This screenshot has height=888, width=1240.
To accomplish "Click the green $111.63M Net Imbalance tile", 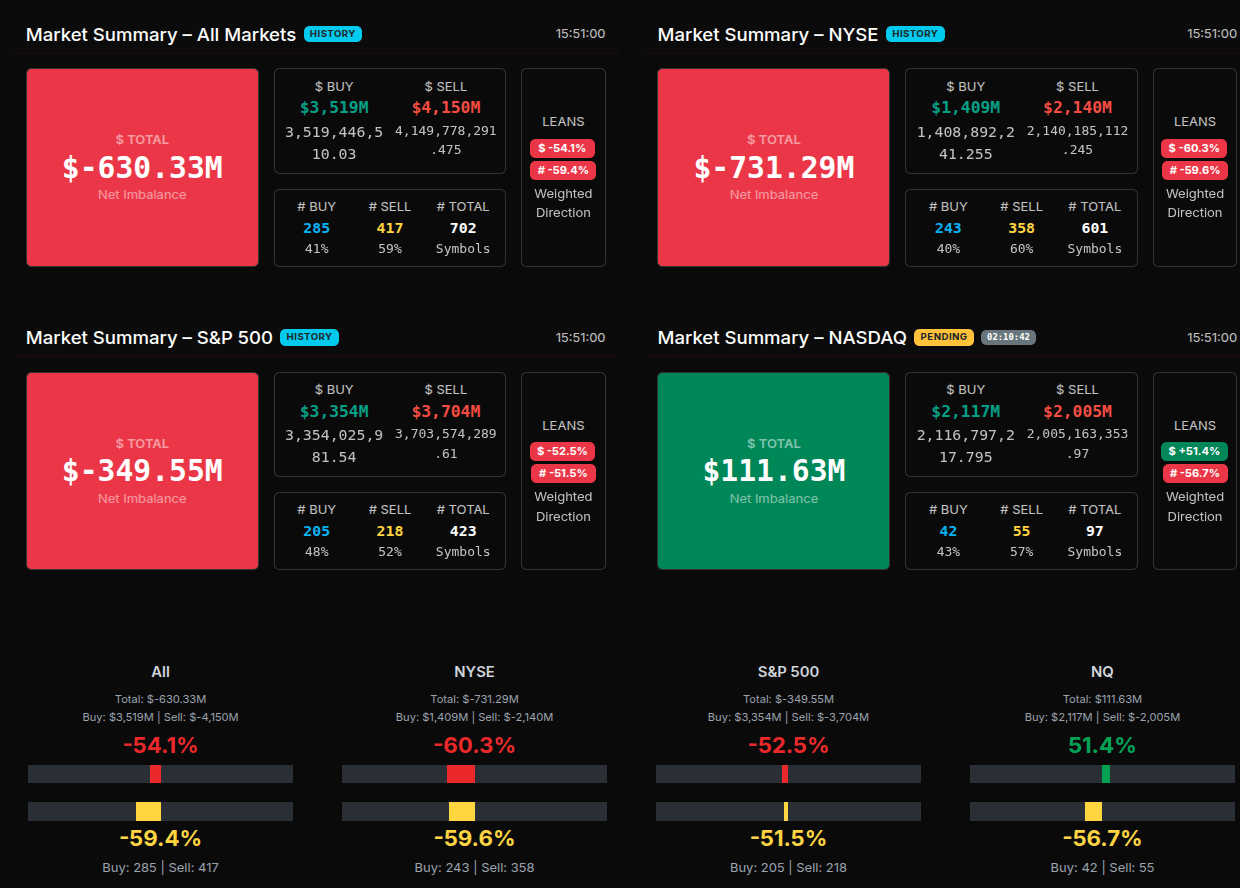I will [x=773, y=470].
